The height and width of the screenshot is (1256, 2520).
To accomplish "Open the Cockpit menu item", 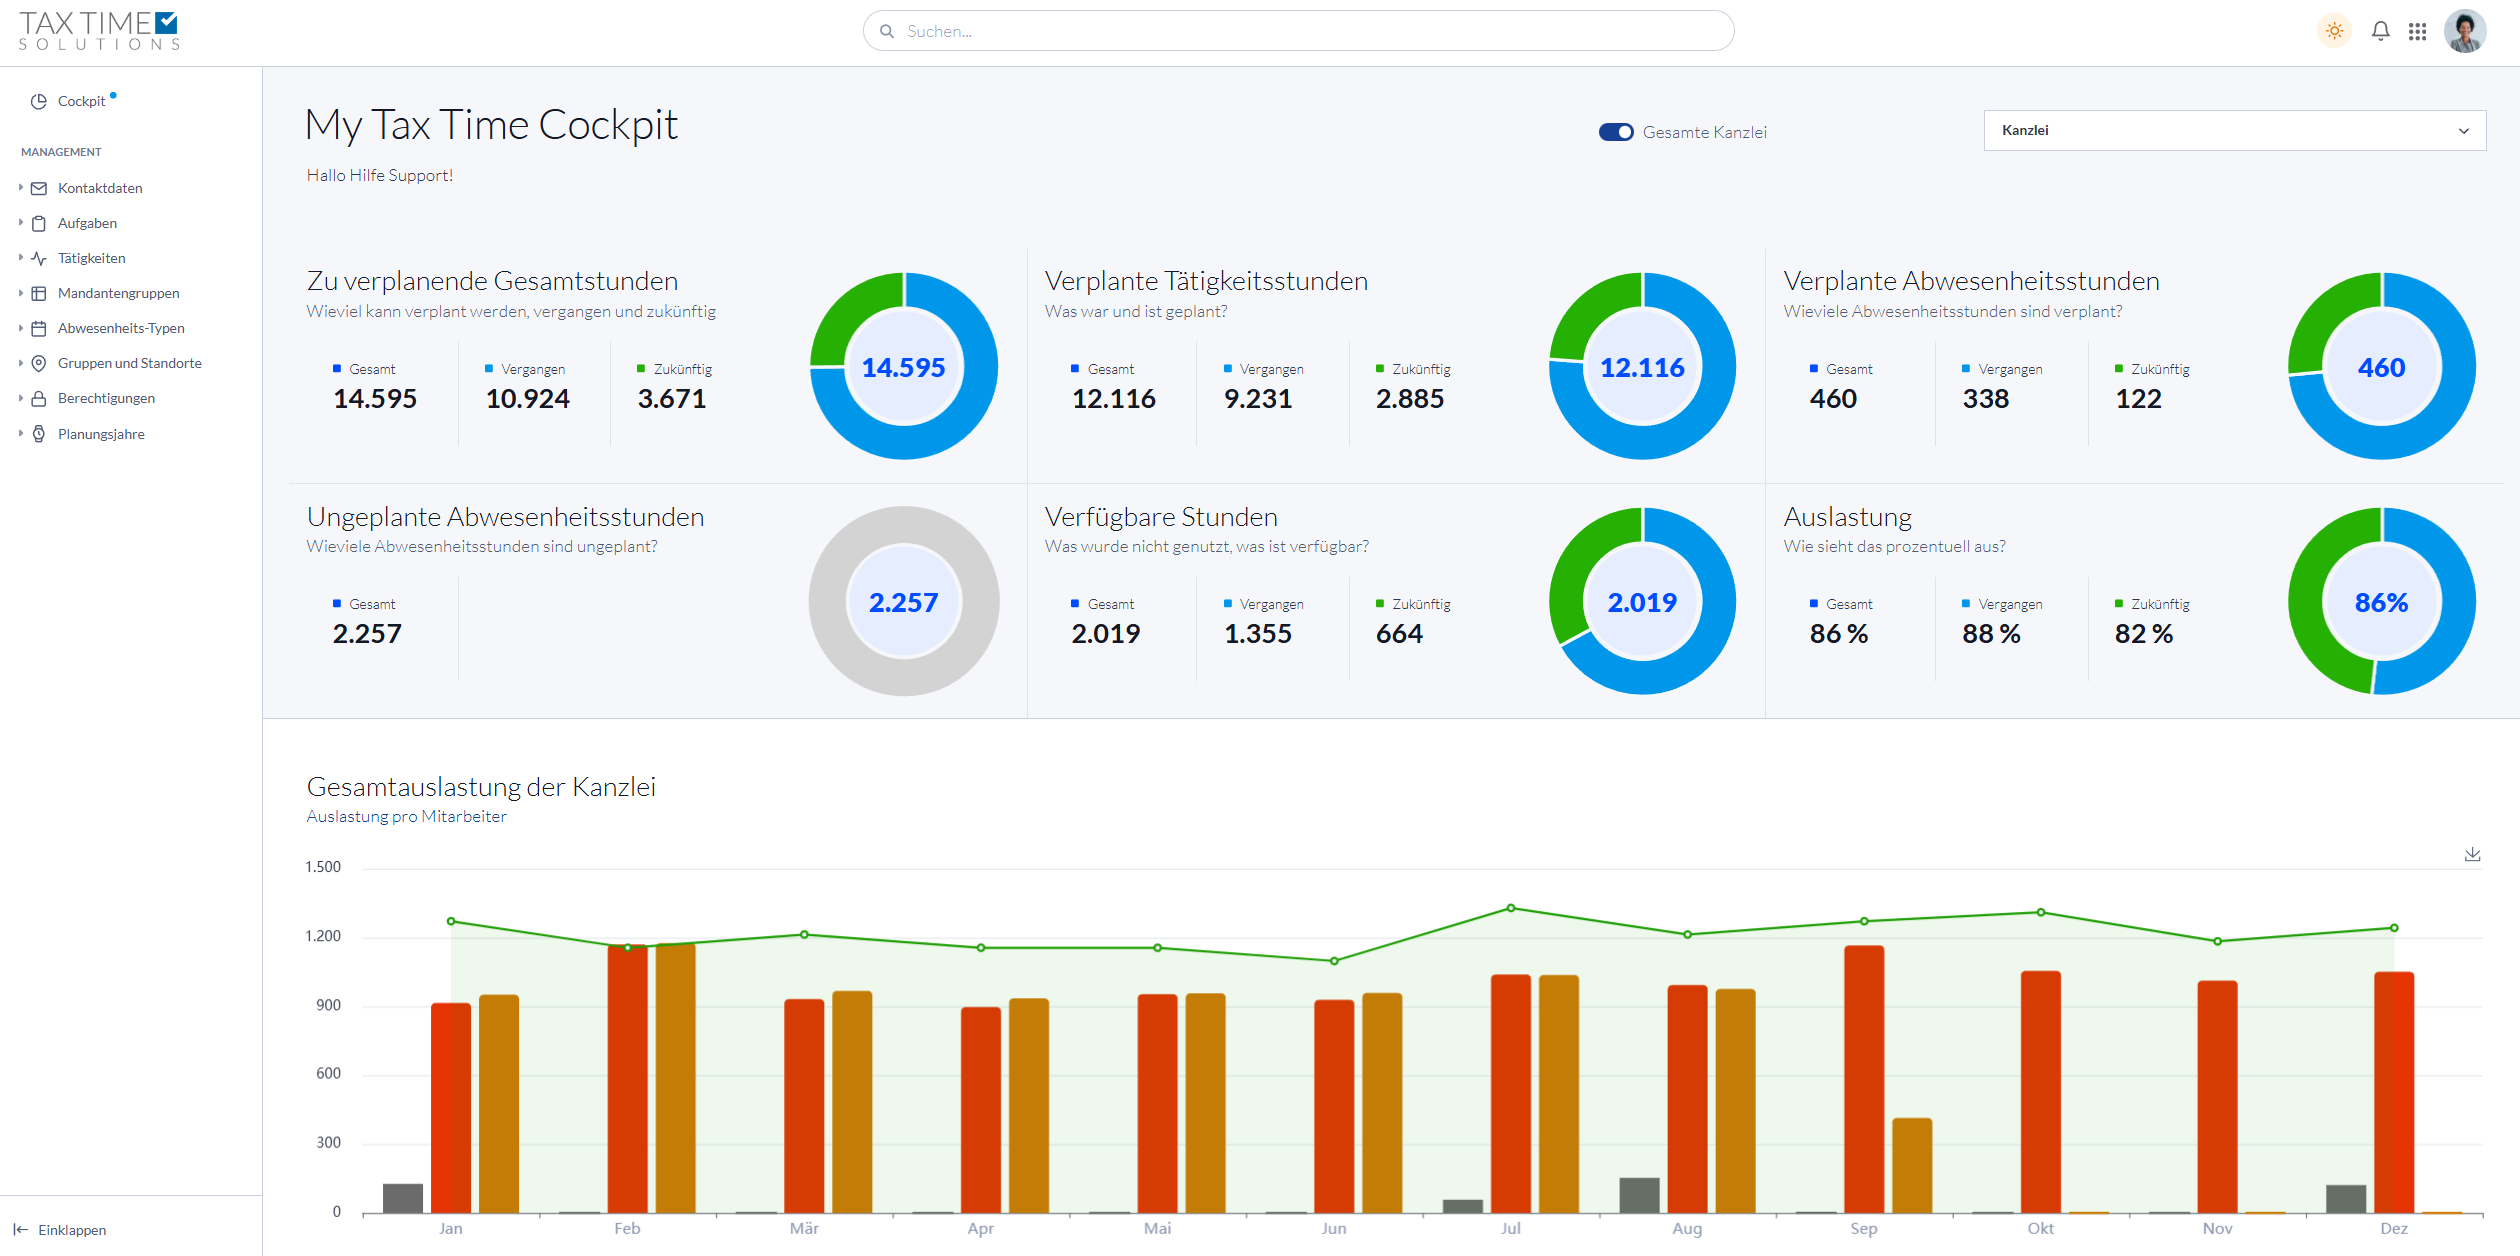I will pos(81,101).
